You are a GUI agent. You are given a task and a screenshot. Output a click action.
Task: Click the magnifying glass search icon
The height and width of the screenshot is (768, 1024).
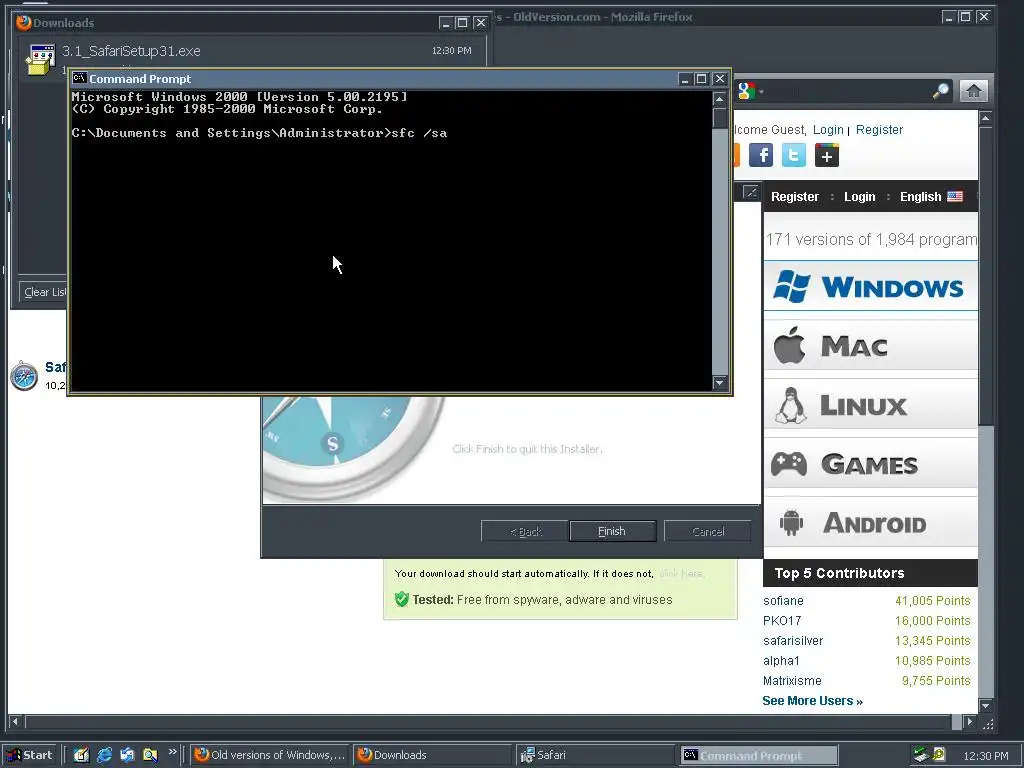pyautogui.click(x=940, y=91)
